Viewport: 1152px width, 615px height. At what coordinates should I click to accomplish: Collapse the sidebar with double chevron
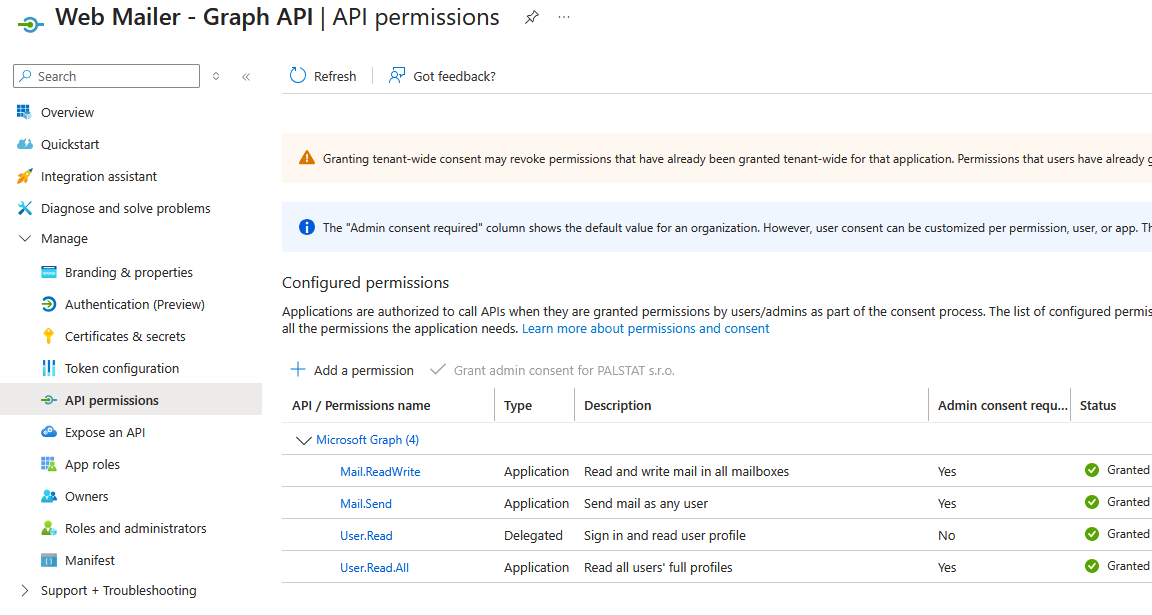246,76
